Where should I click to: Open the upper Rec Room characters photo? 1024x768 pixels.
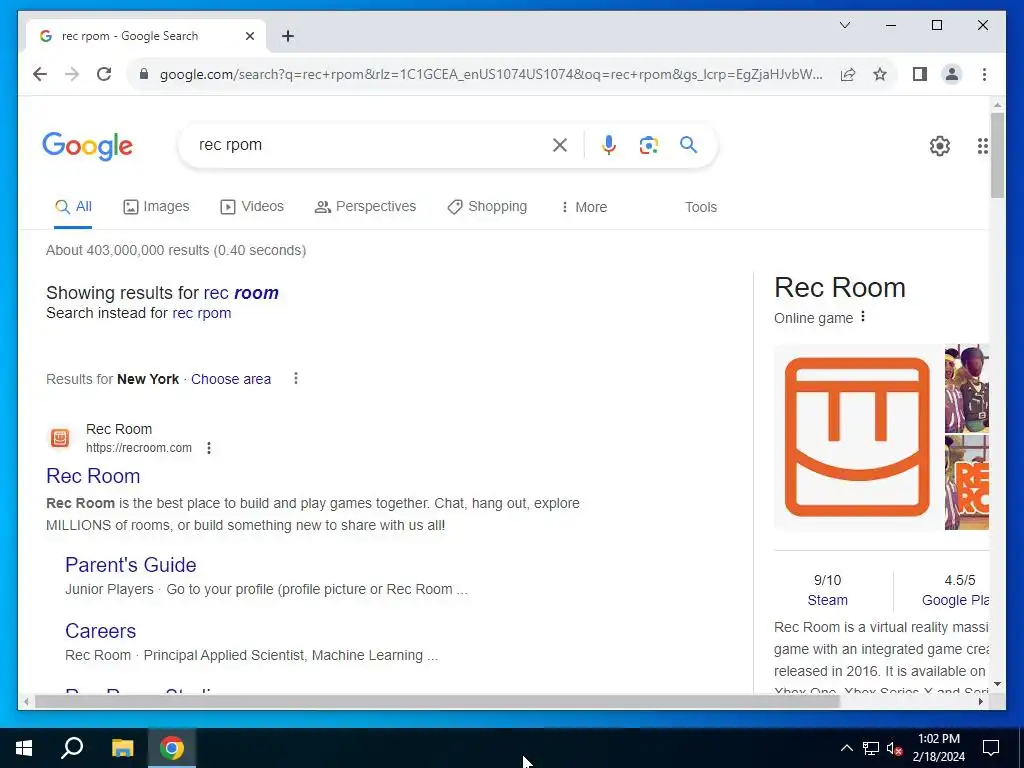[x=967, y=389]
